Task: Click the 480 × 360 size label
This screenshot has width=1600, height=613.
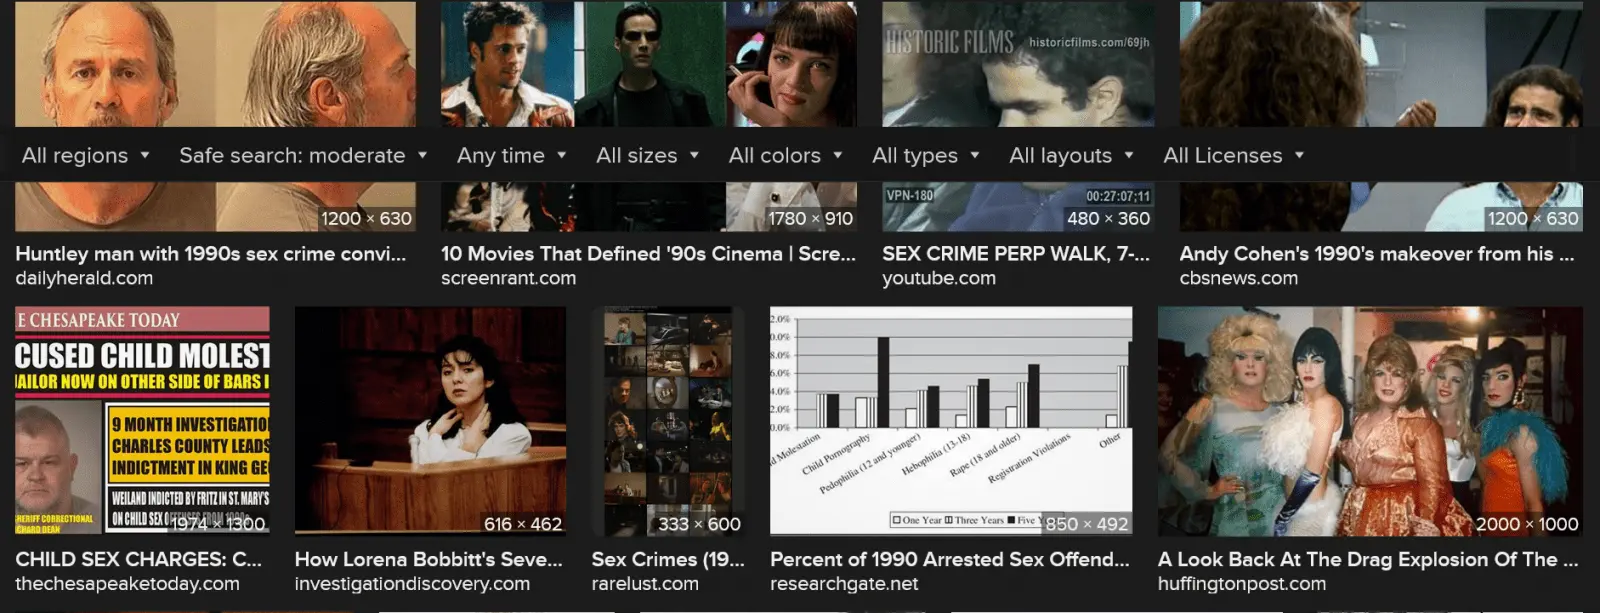Action: [1108, 218]
